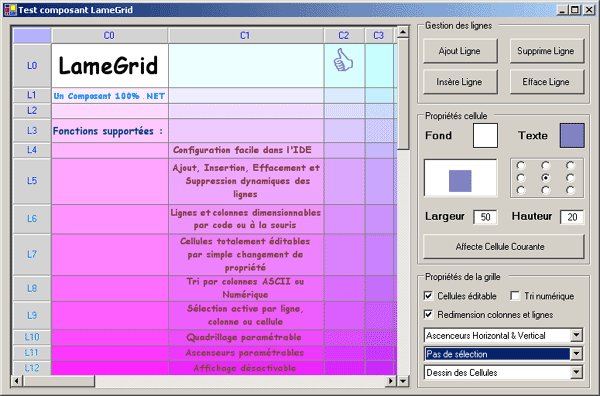Click 'Lignes et colonnes dimensionnables' cell
The image size is (600, 396).
[x=246, y=219]
